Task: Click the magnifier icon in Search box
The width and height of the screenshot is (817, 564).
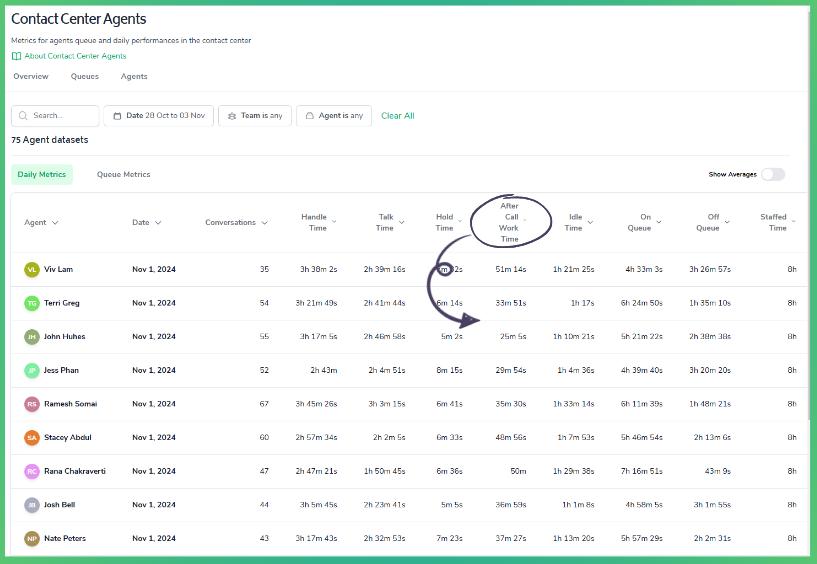Action: pos(23,116)
